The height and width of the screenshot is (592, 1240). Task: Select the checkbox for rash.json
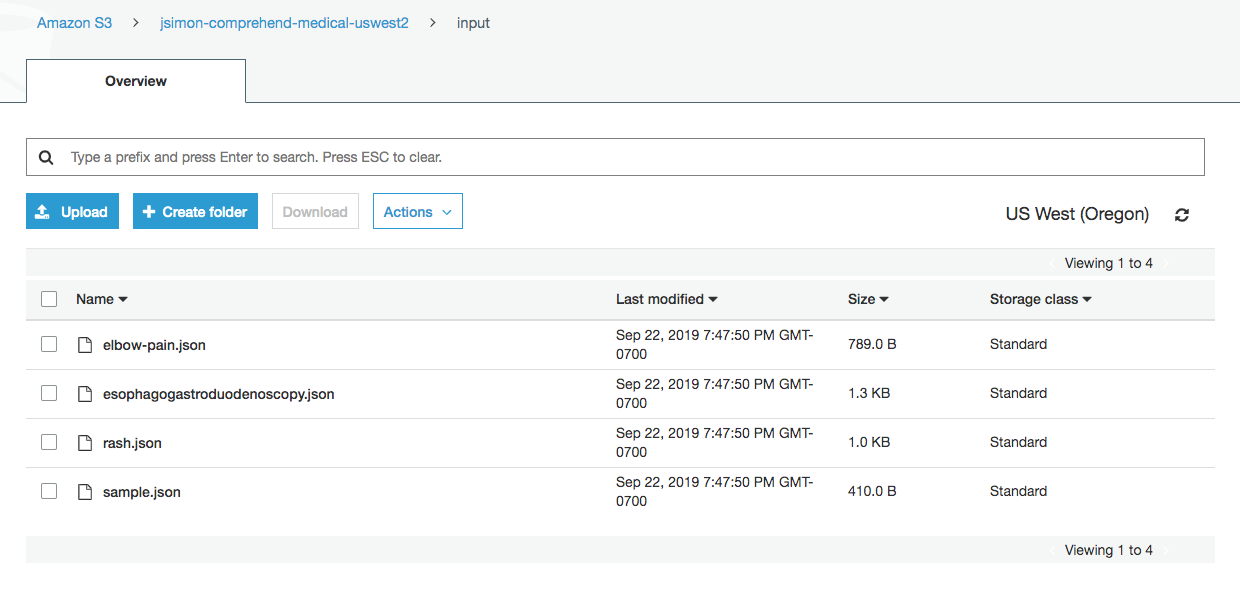click(x=49, y=442)
